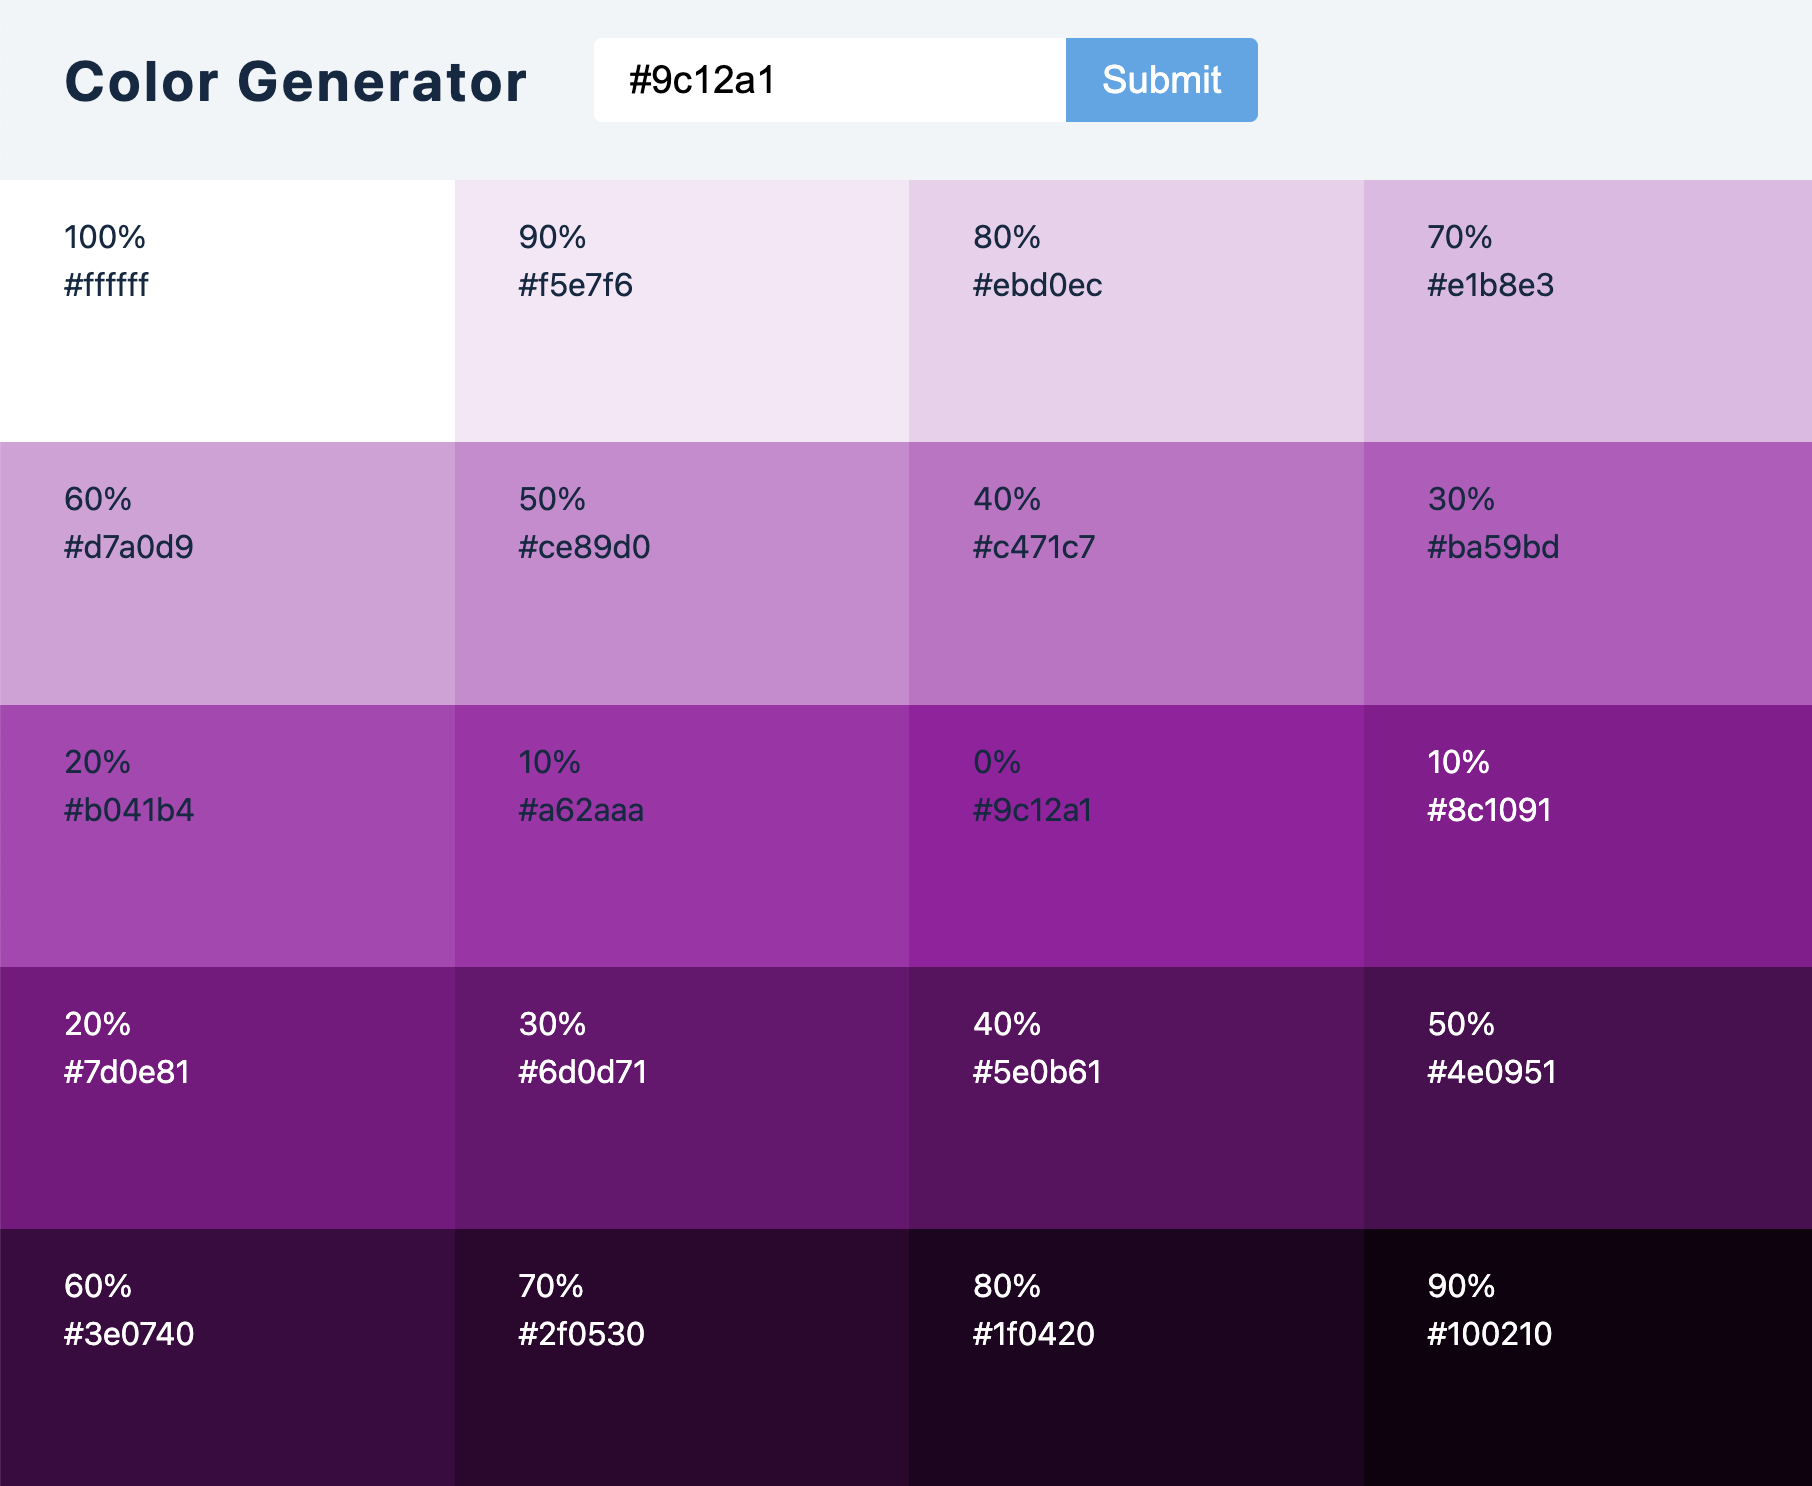Choose the 10% tint swatch #a62aaa
The width and height of the screenshot is (1812, 1486).
point(682,836)
